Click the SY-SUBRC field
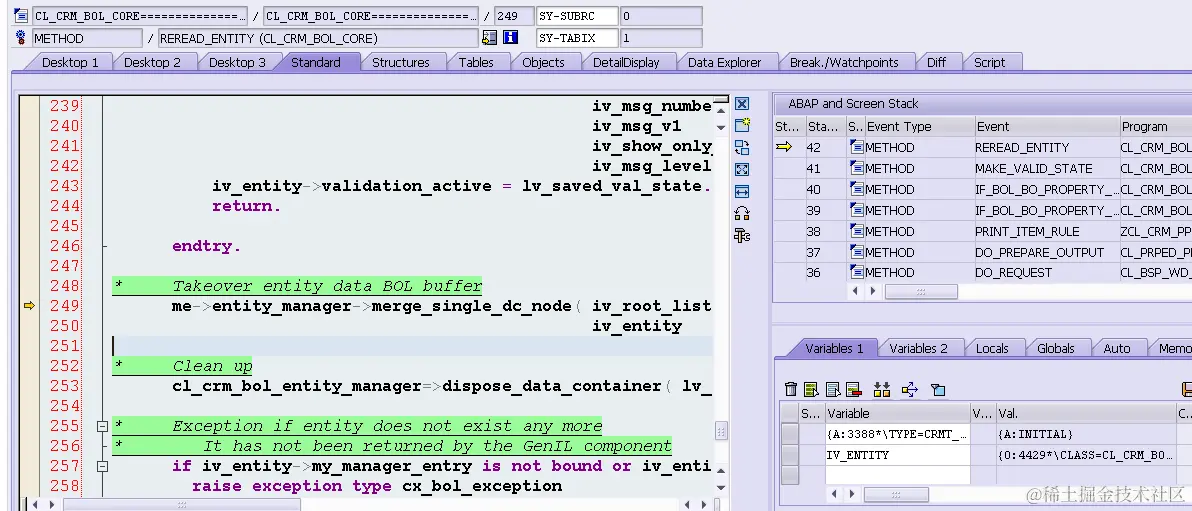 (577, 16)
